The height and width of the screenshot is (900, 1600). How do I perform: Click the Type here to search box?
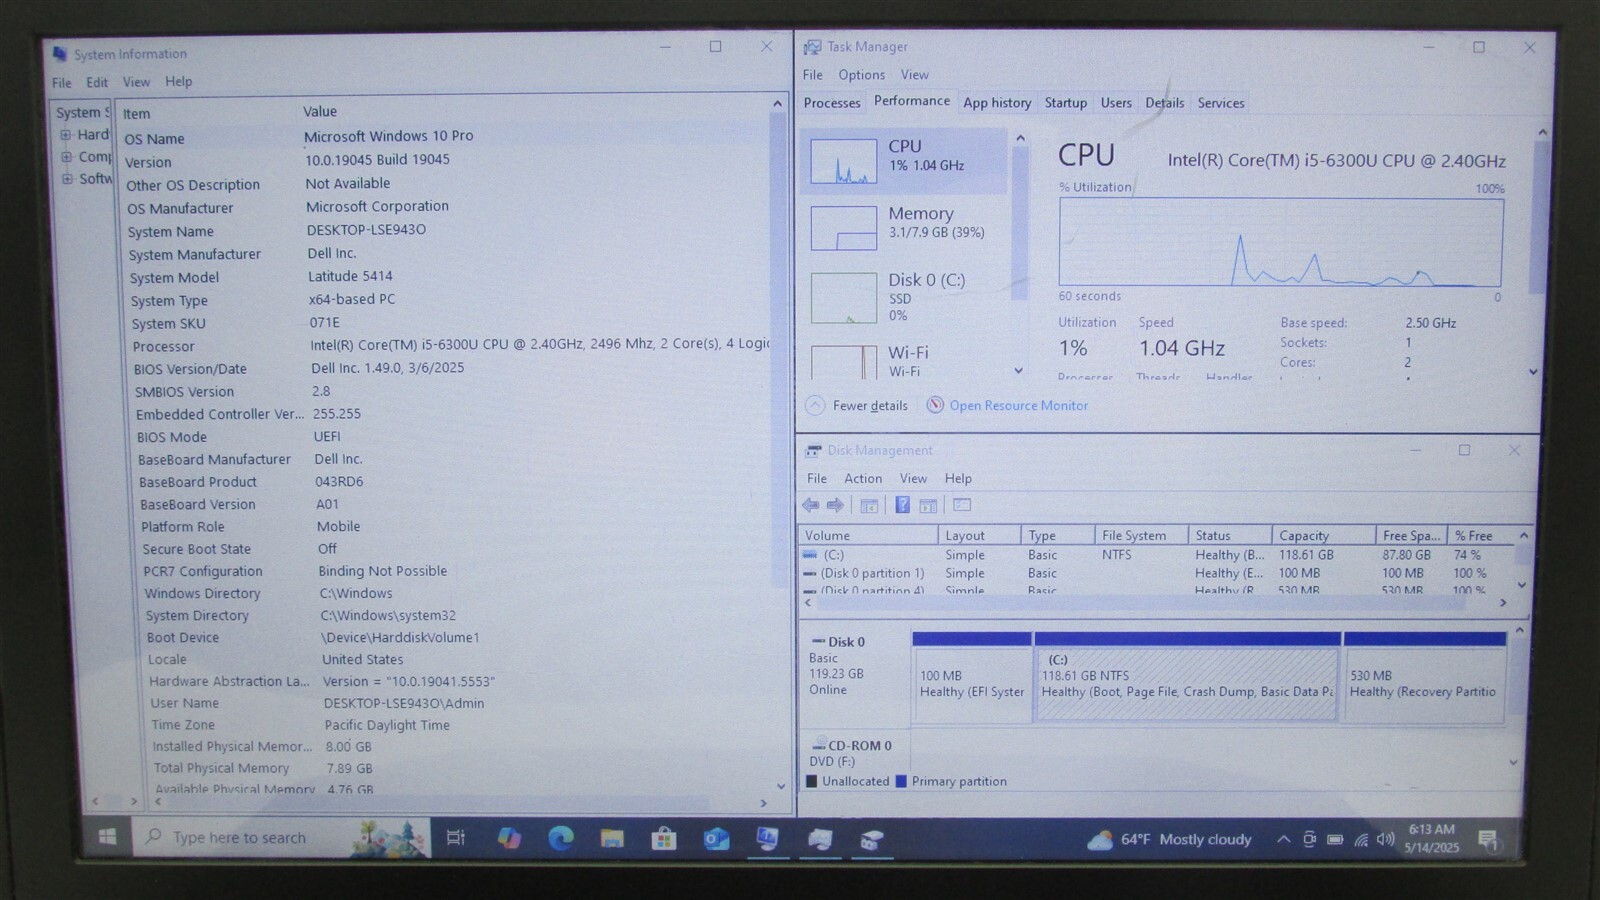click(281, 838)
